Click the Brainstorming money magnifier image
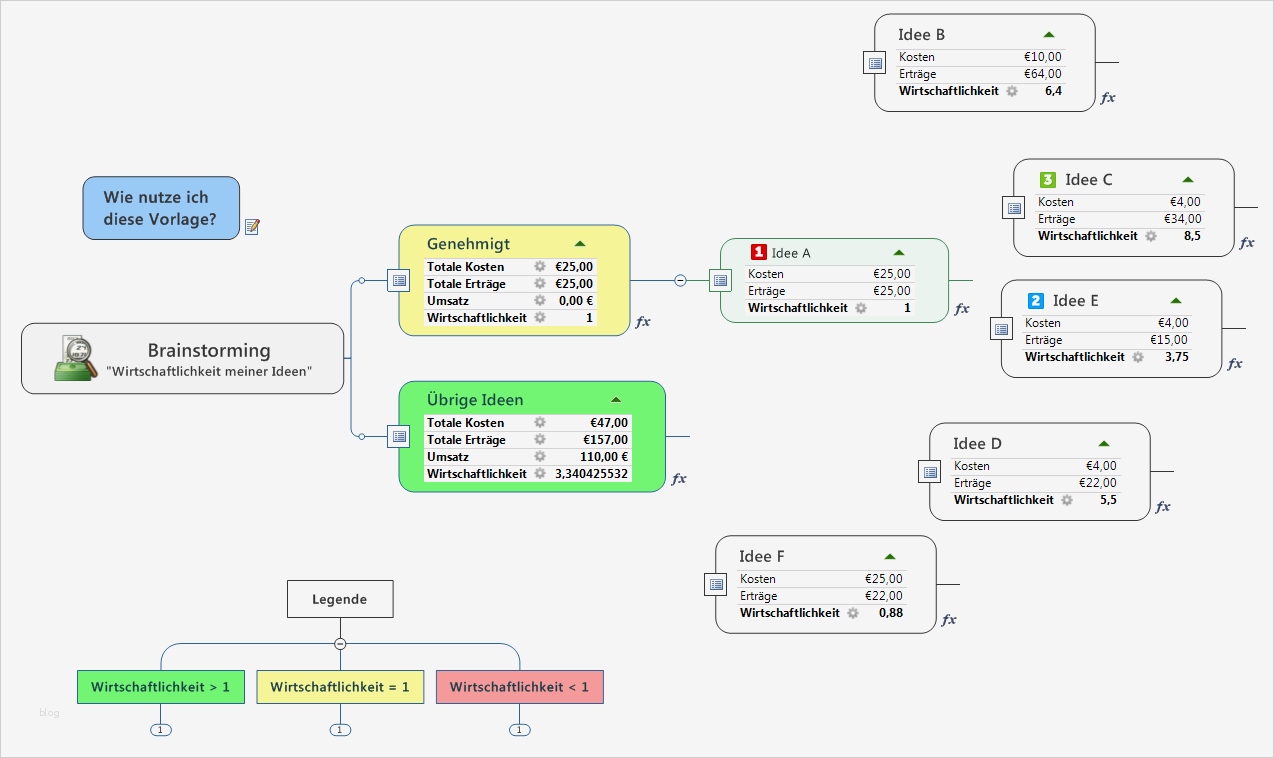Image resolution: width=1274 pixels, height=758 pixels. 74,358
